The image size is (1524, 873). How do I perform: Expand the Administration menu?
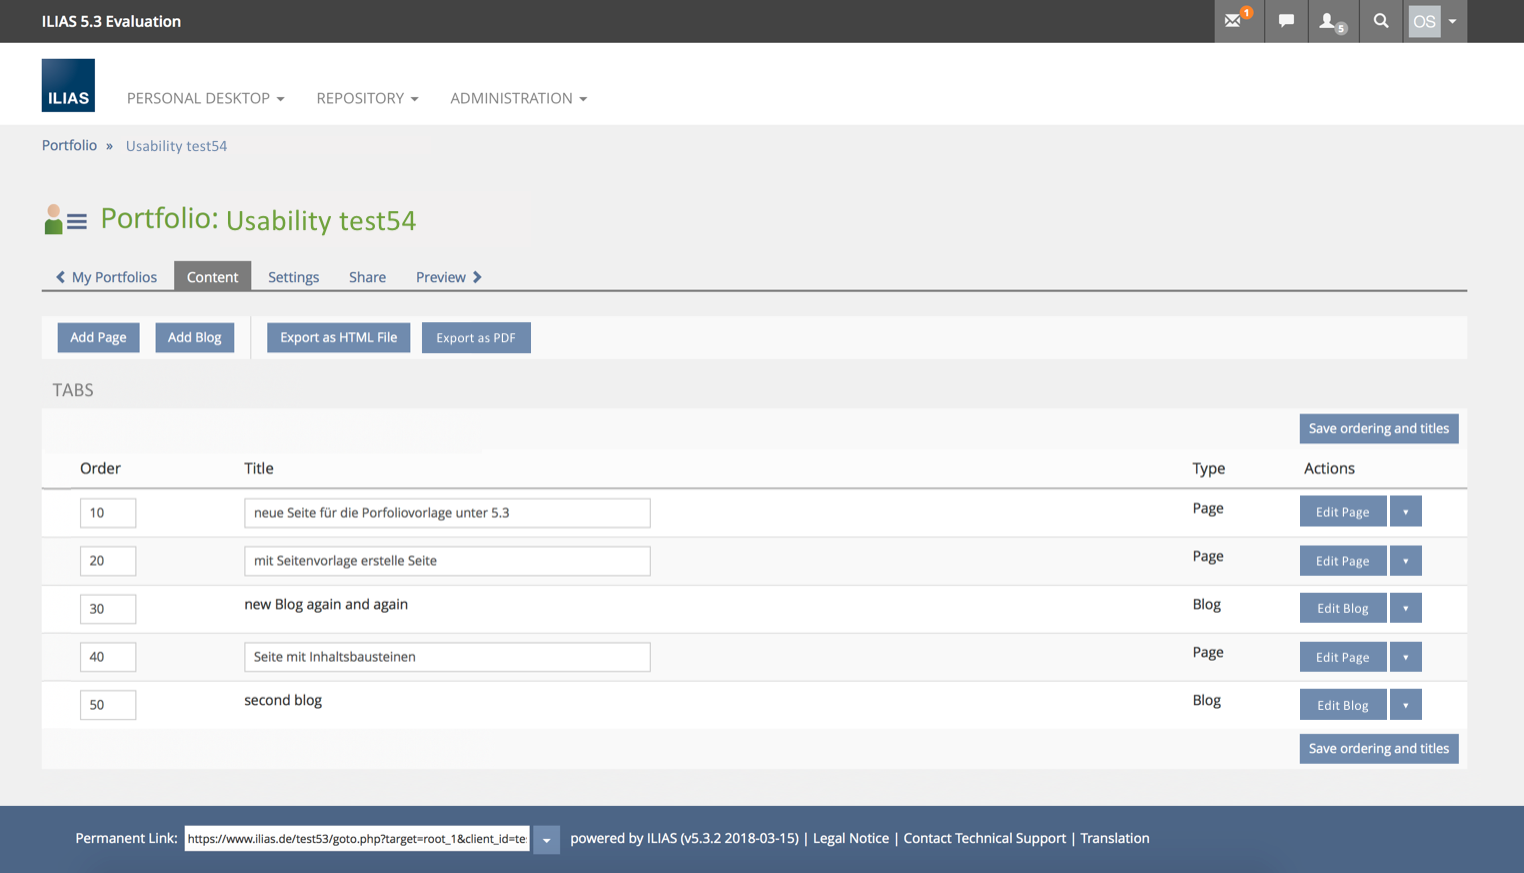(518, 98)
